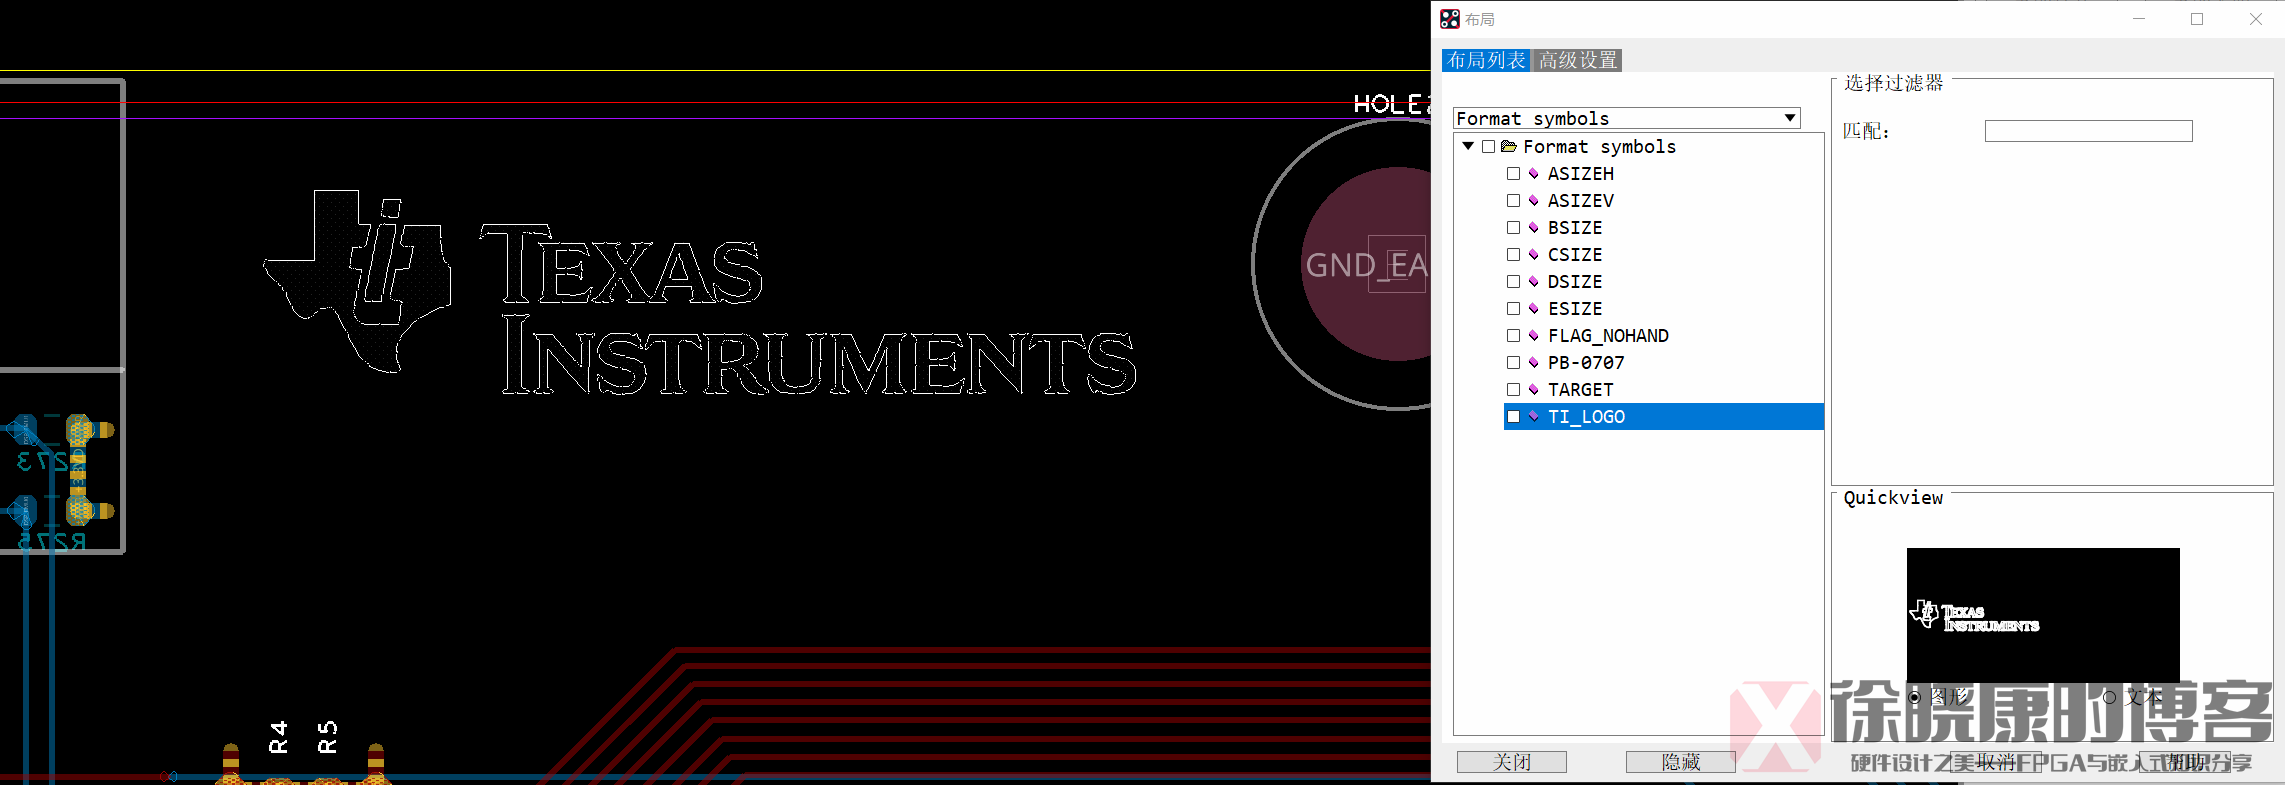Click the 帮助 button
Image resolution: width=2285 pixels, height=785 pixels.
coord(2185,762)
